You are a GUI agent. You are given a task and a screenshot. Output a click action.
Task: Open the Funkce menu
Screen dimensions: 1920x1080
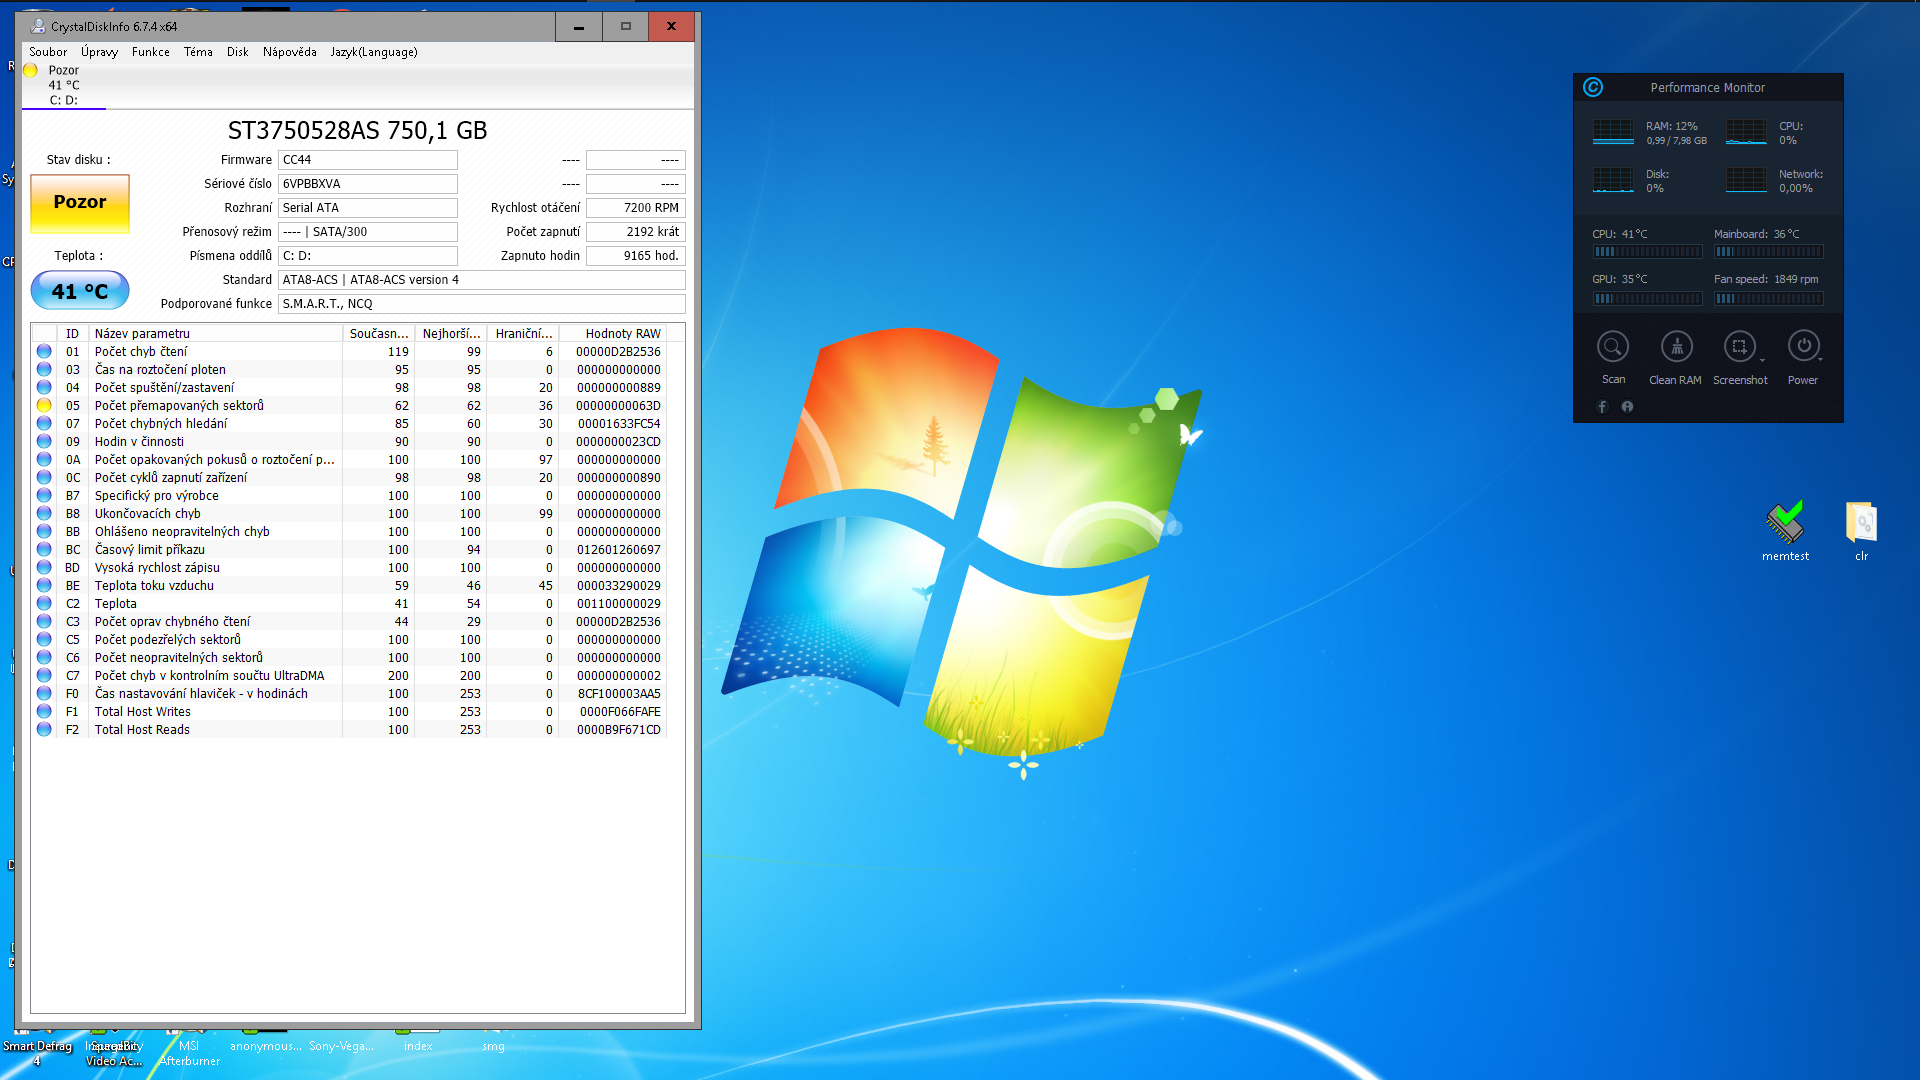click(x=151, y=52)
